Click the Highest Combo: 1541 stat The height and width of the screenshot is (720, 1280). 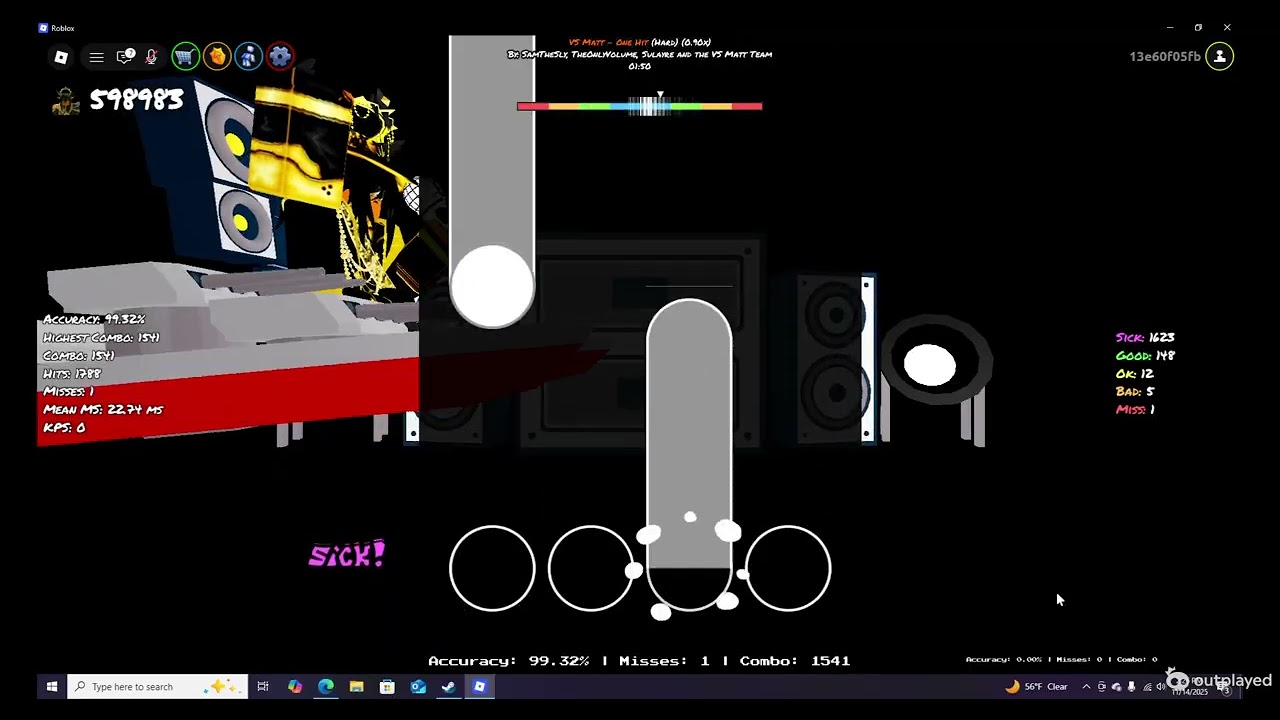(x=101, y=337)
